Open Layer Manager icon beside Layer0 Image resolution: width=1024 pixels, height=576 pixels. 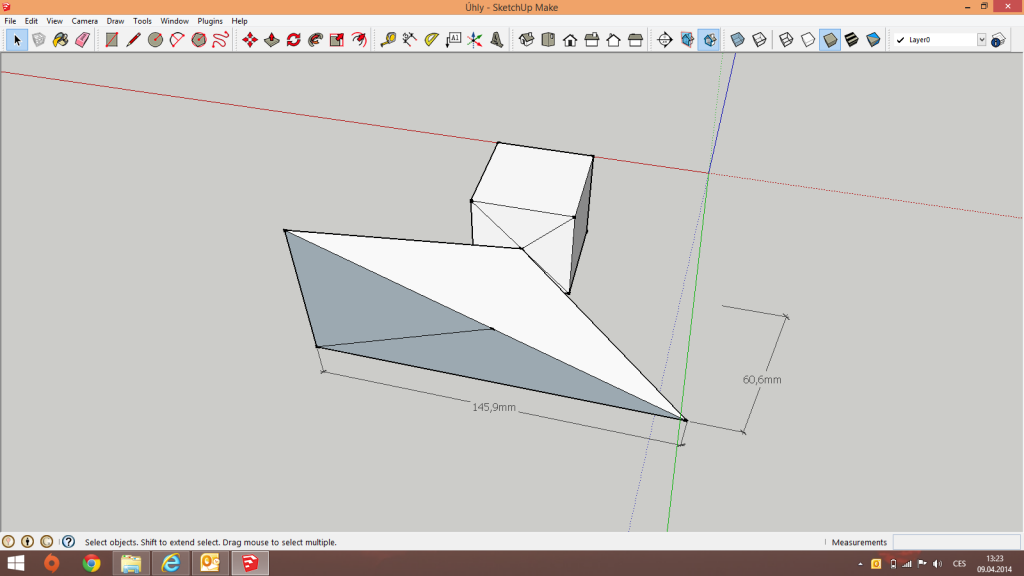tap(998, 40)
